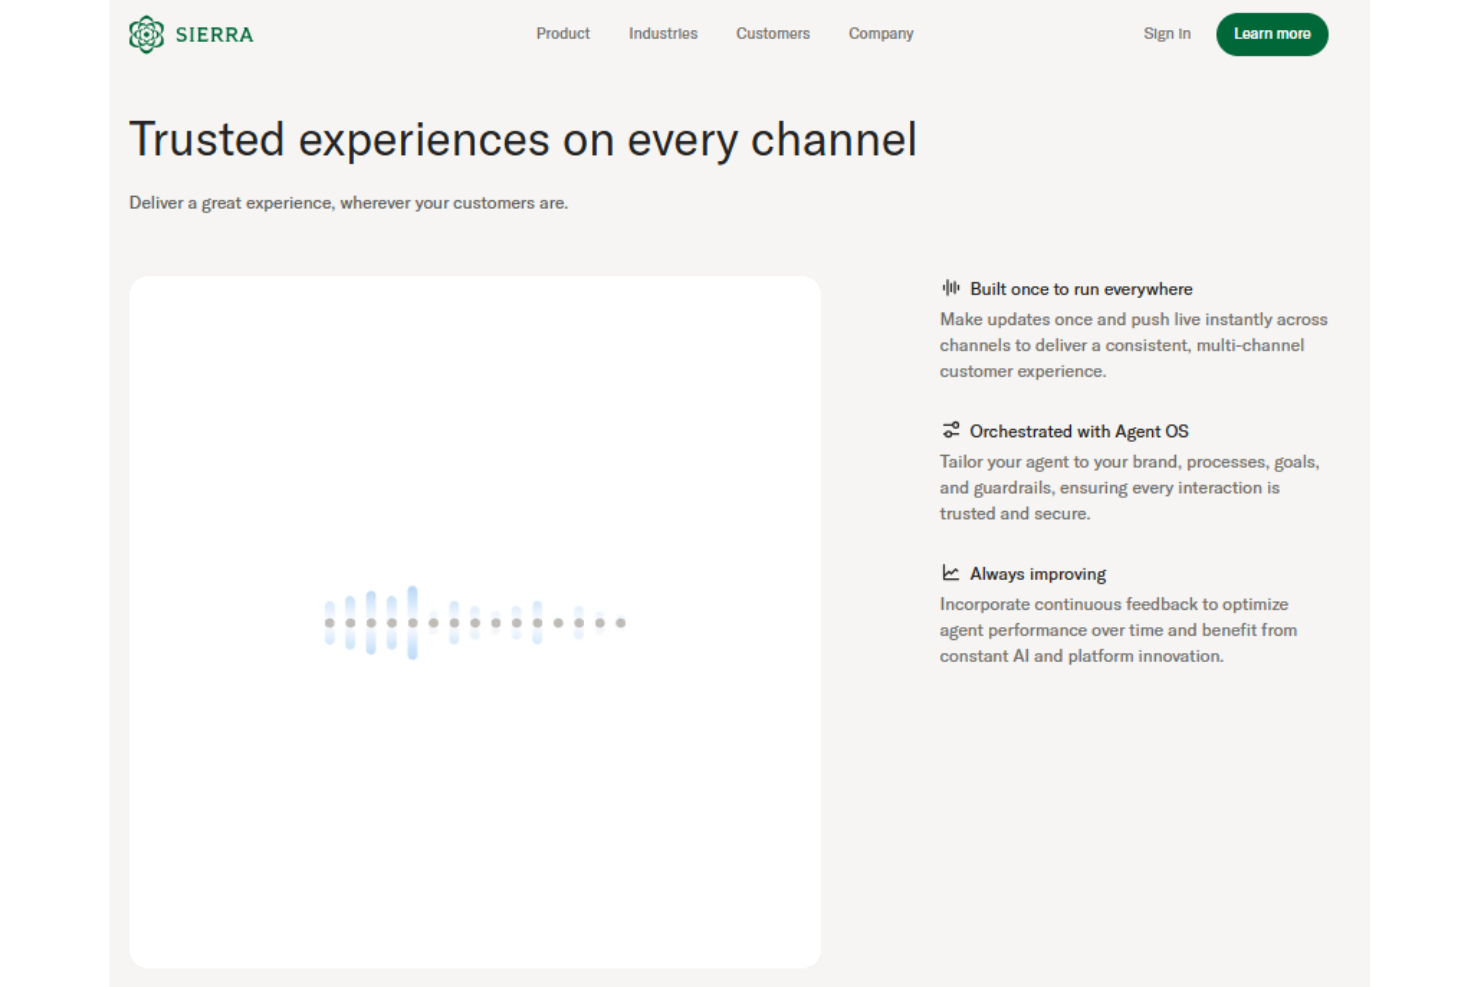Click the voice waveform animation in the card
Viewport: 1480px width, 987px height.
[x=475, y=622]
